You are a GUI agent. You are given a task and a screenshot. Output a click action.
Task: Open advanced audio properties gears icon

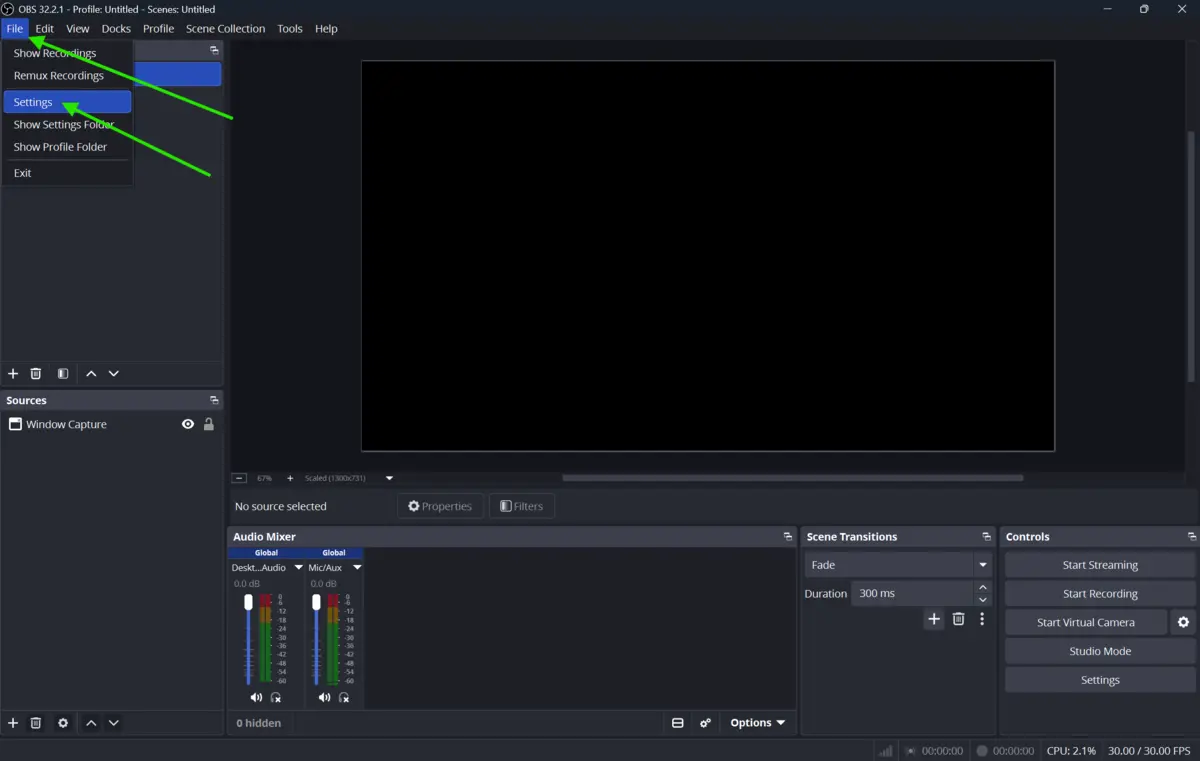point(706,723)
